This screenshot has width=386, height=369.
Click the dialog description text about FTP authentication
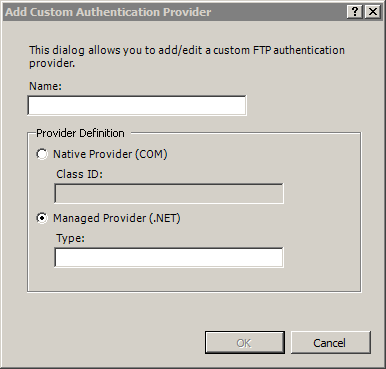point(187,56)
